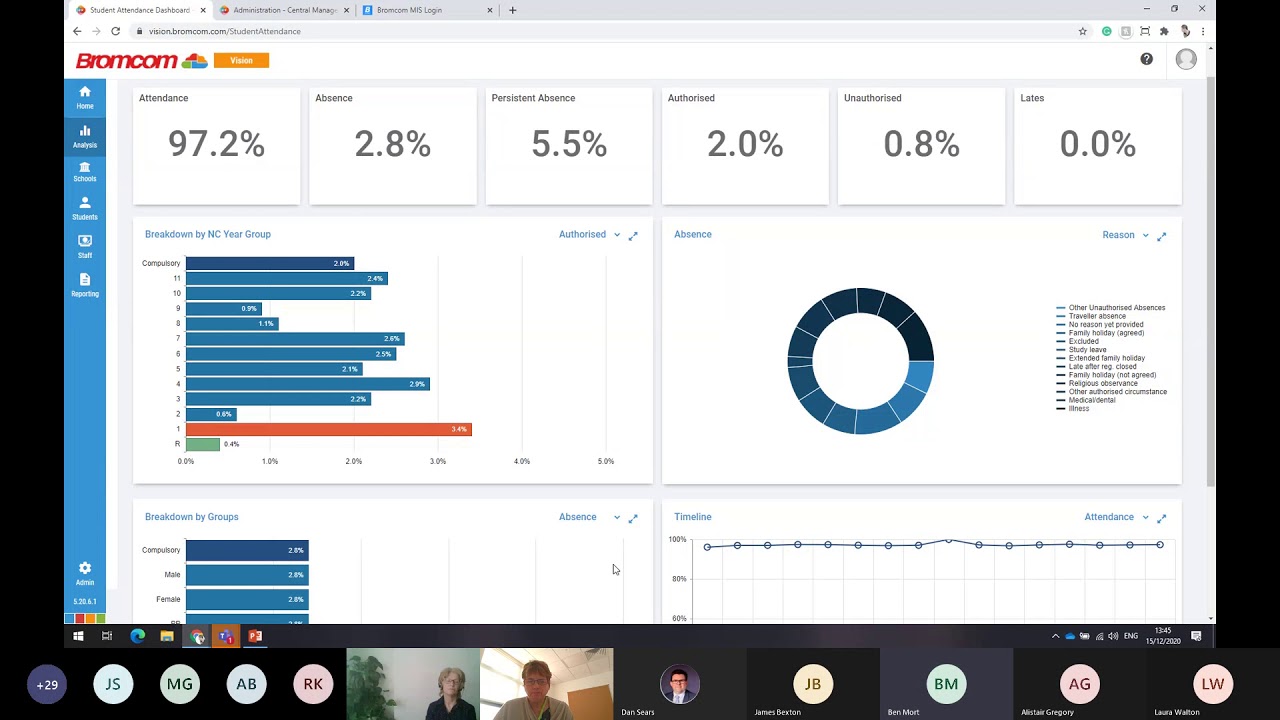Click the Breakdown by Groups title
Viewport: 1280px width, 720px height.
click(x=191, y=517)
